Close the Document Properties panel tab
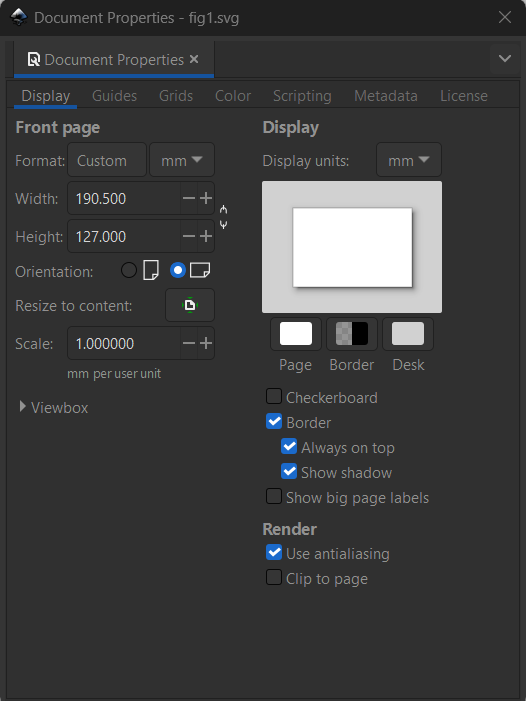 click(x=194, y=59)
